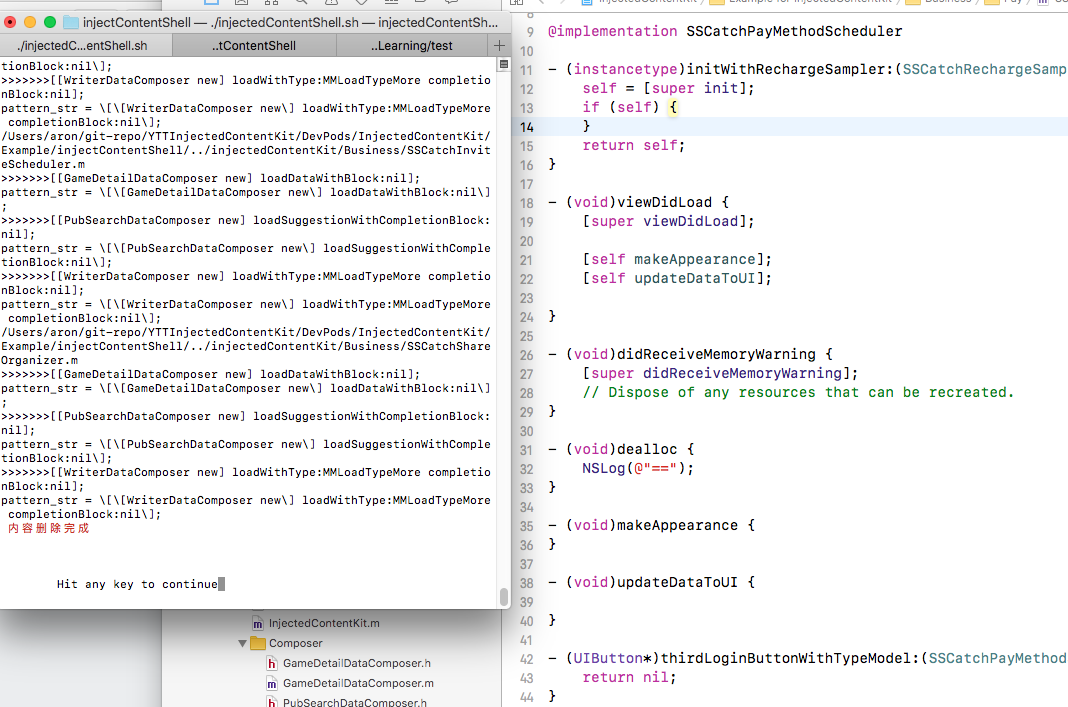Click line number 18 in Xcode gutter
Viewport: 1068px width, 707px height.
[527, 203]
